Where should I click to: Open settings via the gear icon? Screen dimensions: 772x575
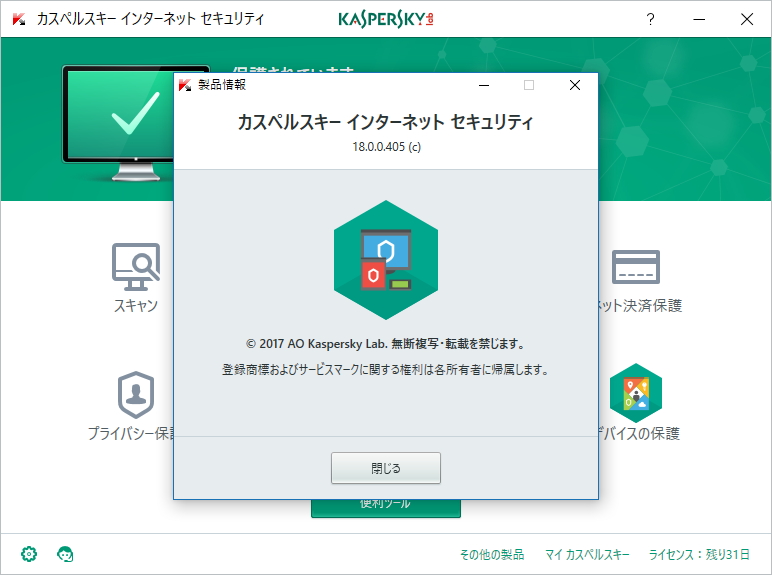click(x=29, y=554)
